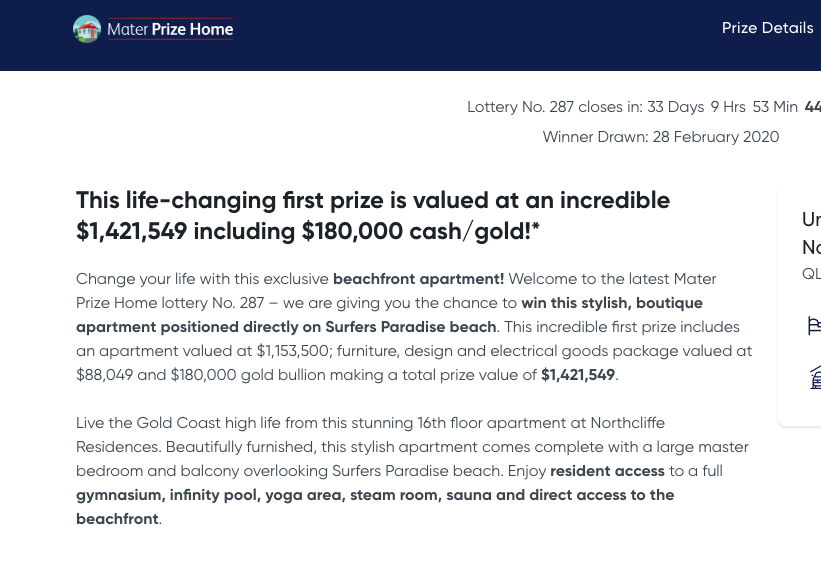
Task: Open the Prize Details menu item
Action: [x=767, y=28]
